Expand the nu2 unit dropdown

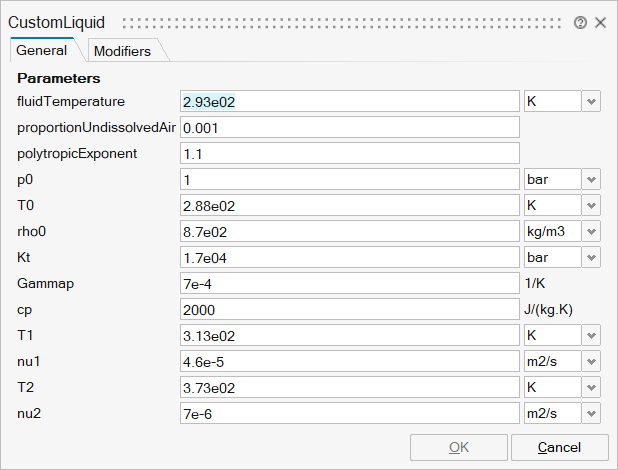coord(591,413)
